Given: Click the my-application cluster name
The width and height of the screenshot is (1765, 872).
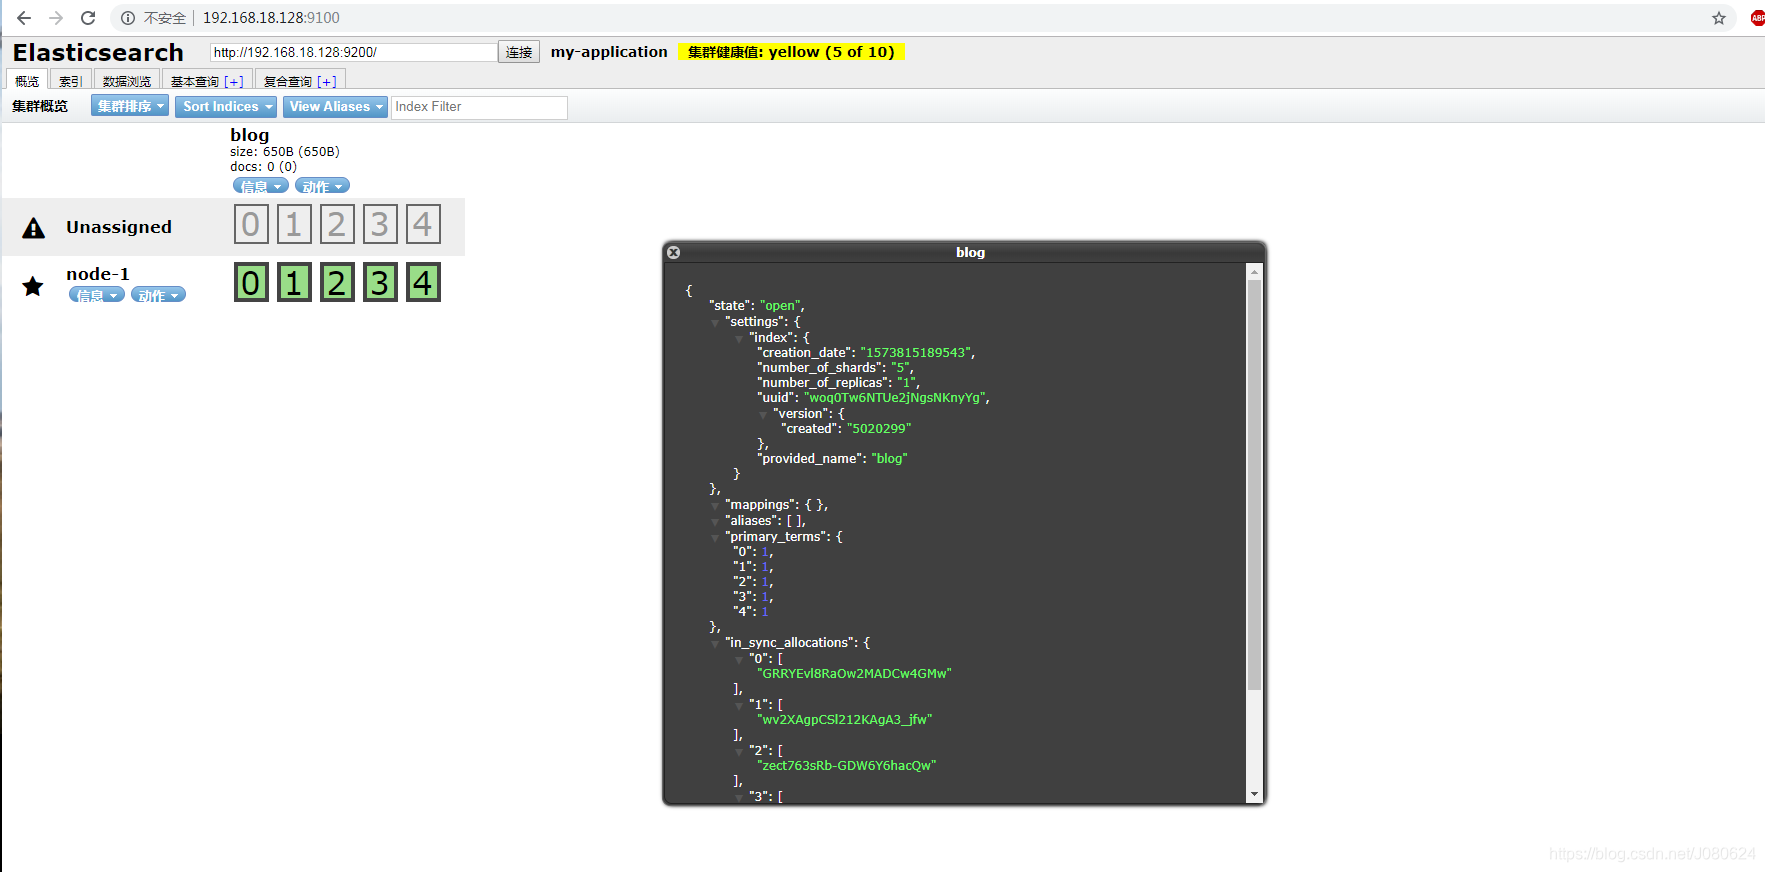Looking at the screenshot, I should click(x=609, y=52).
